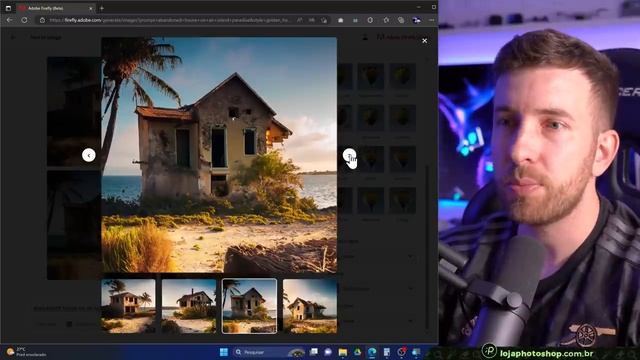Select the second thumbnail of the beach house
Image resolution: width=640 pixels, height=360 pixels.
coord(189,306)
